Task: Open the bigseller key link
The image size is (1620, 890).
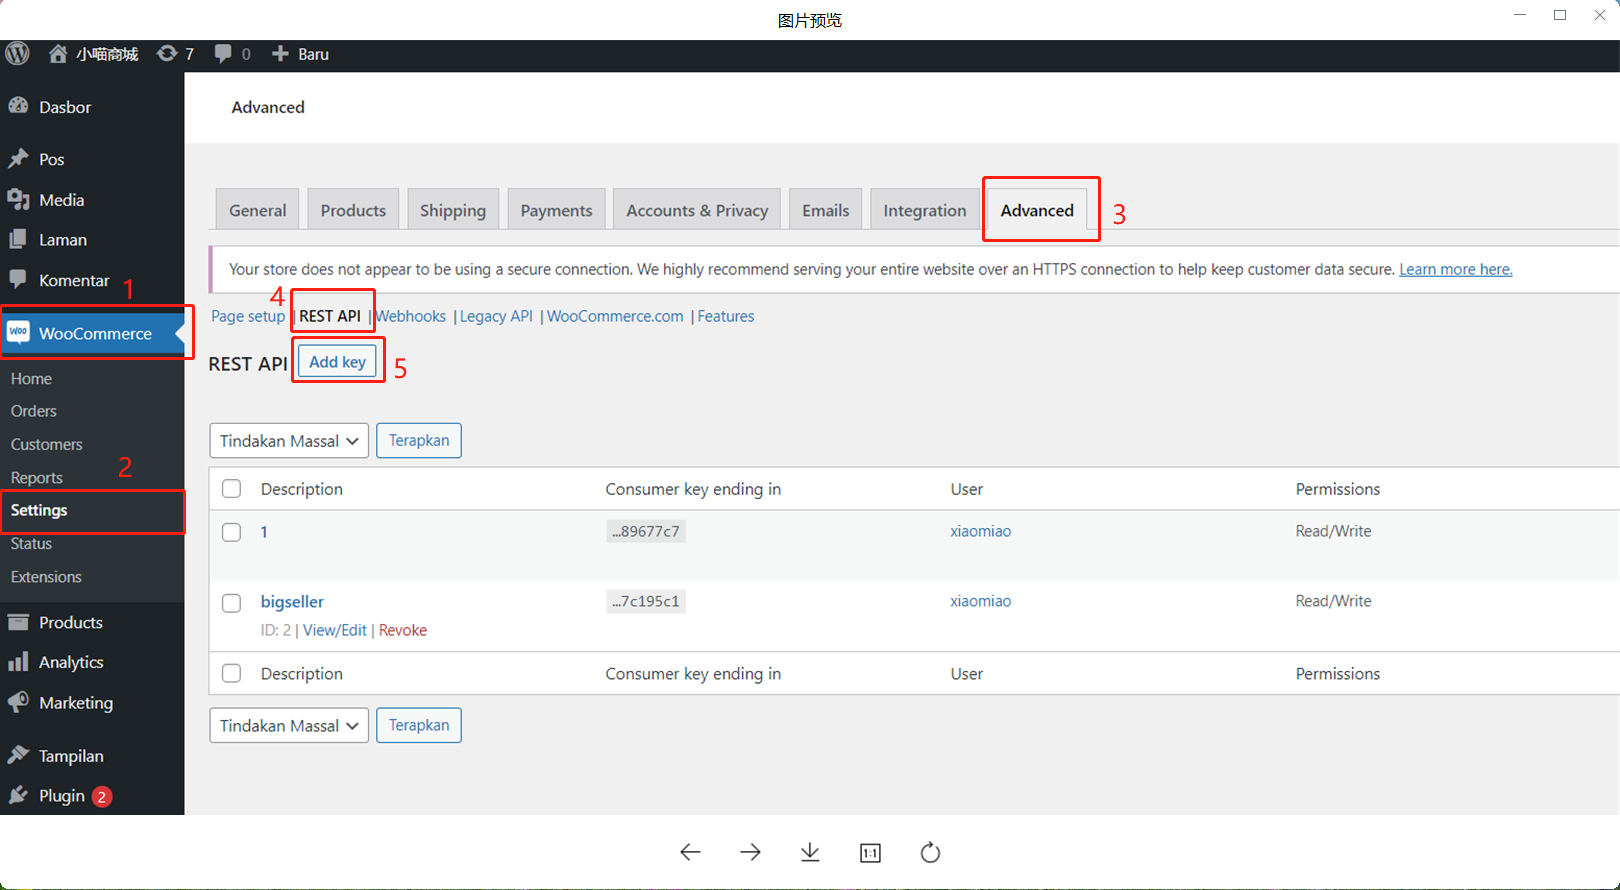Action: [292, 602]
